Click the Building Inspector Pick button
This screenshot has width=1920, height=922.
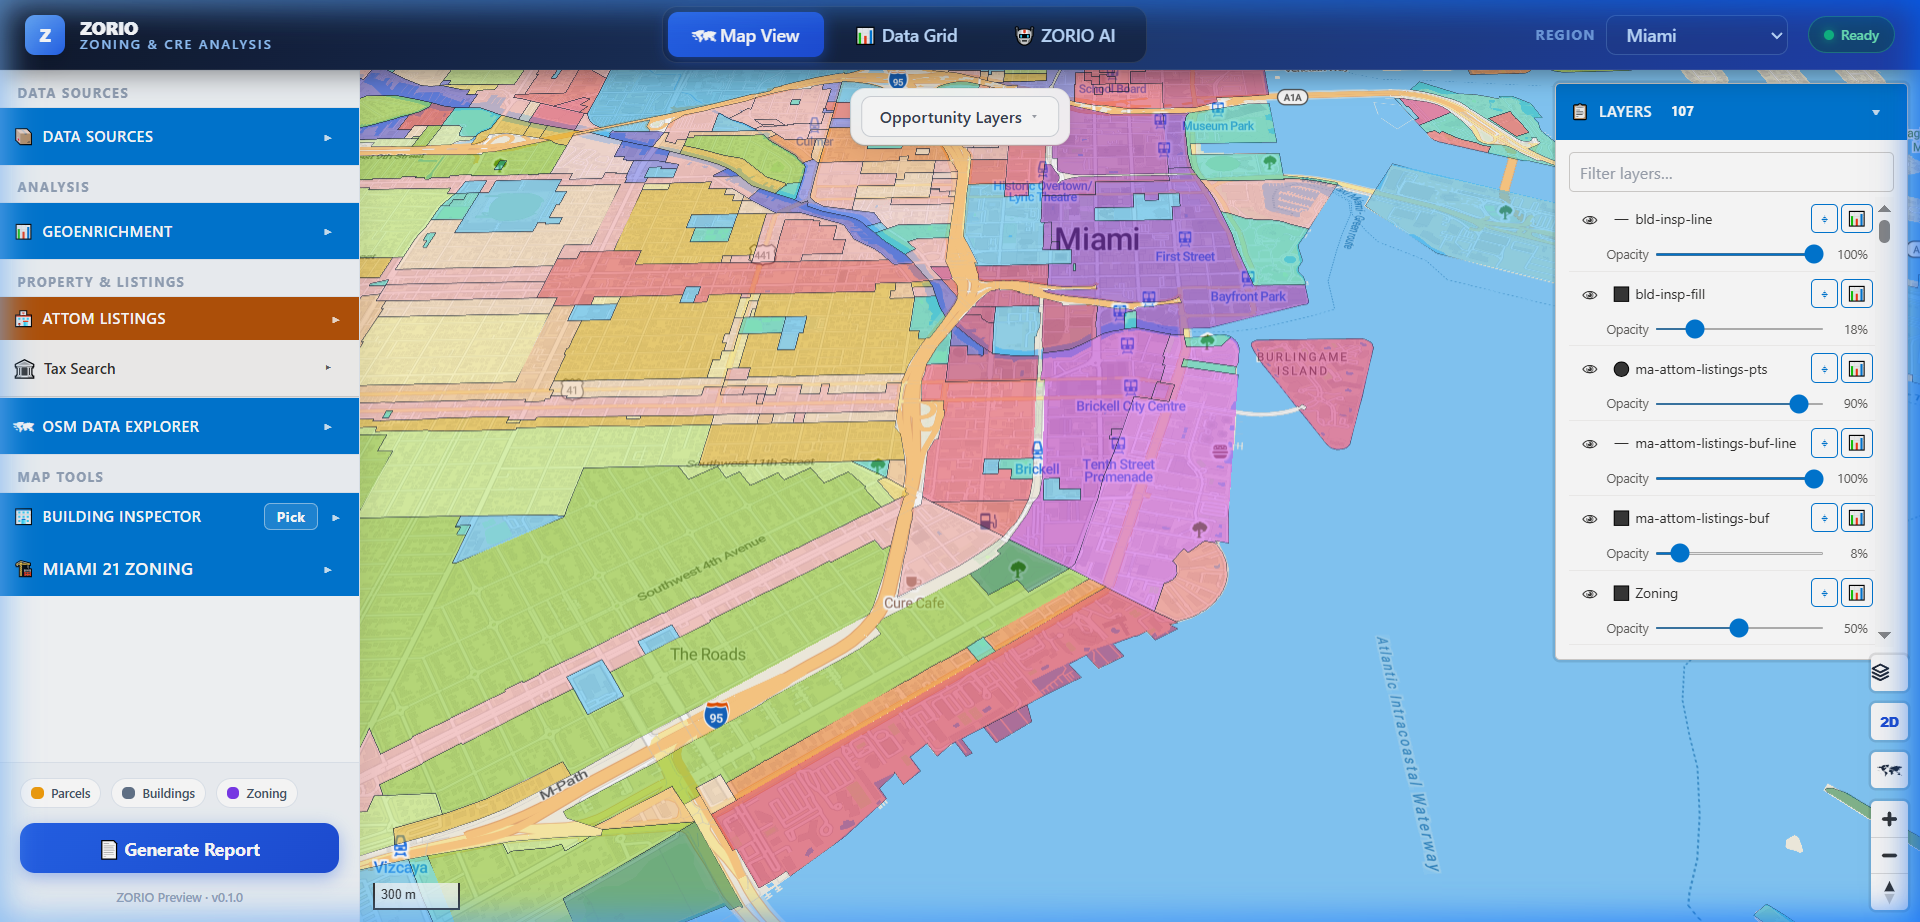coord(291,517)
